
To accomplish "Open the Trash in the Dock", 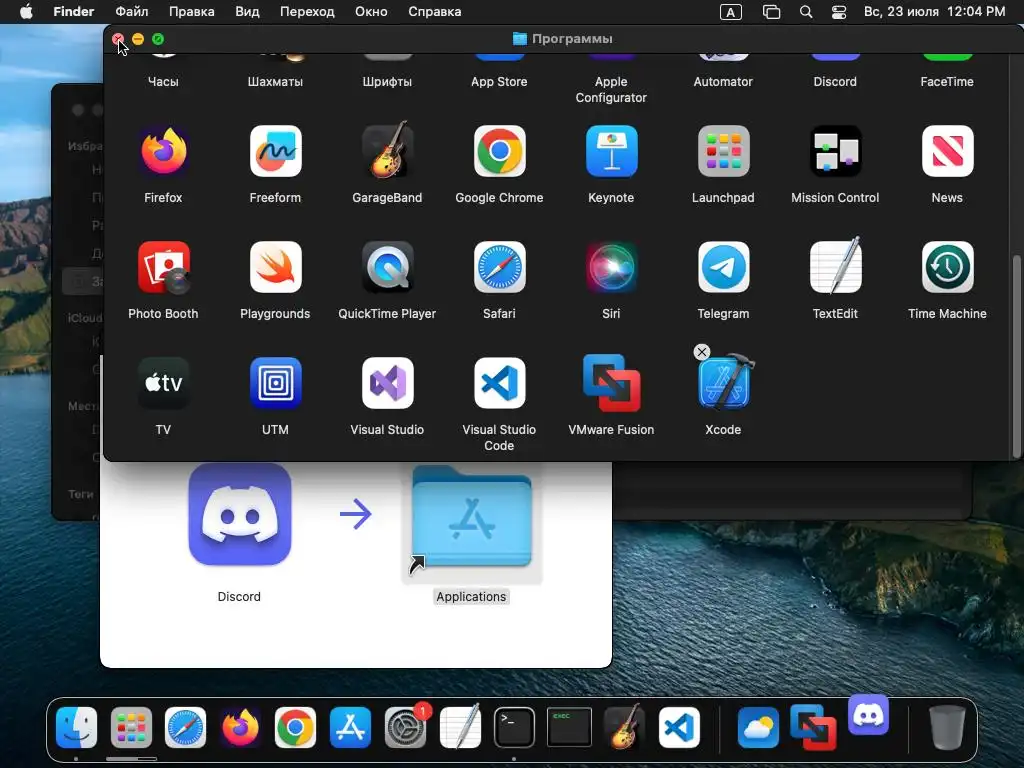I will tap(947, 728).
